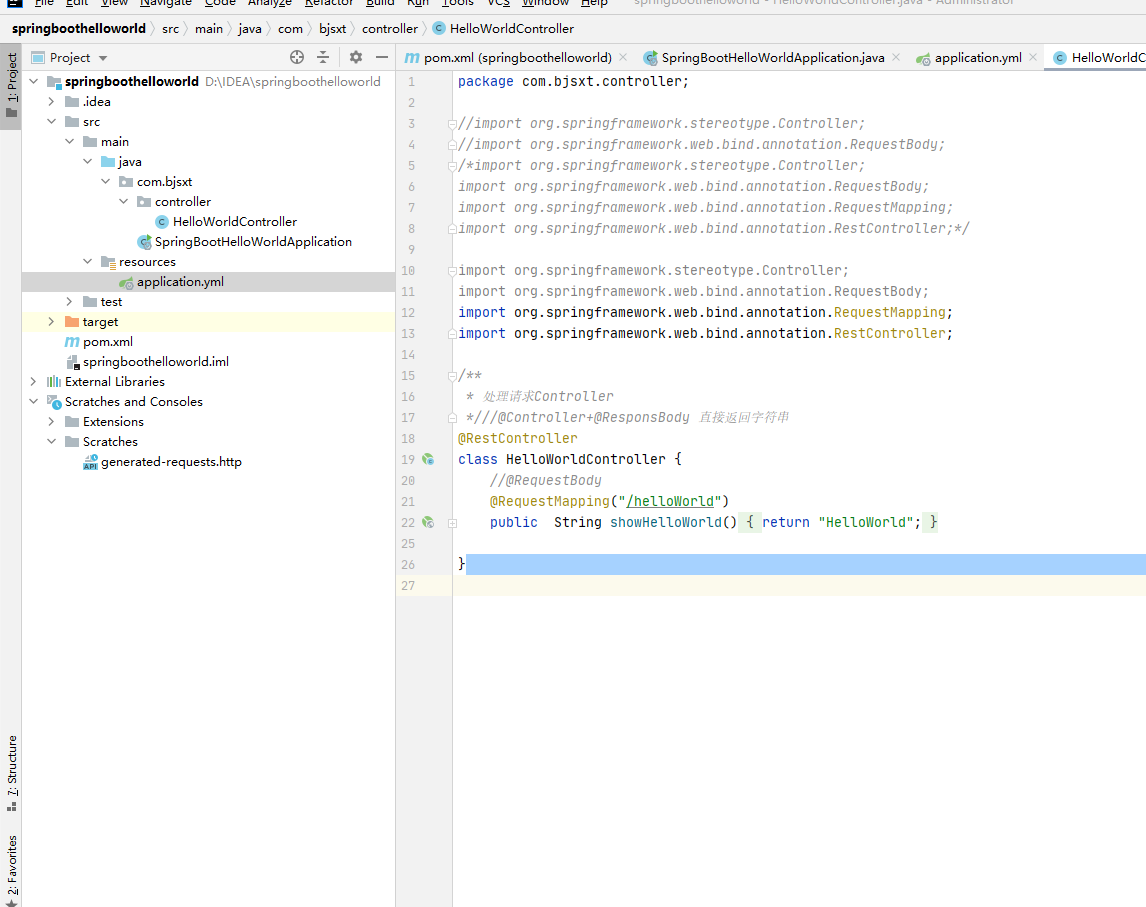The height and width of the screenshot is (907, 1146).
Task: Click the run gutter icon on line 19
Action: (x=428, y=459)
